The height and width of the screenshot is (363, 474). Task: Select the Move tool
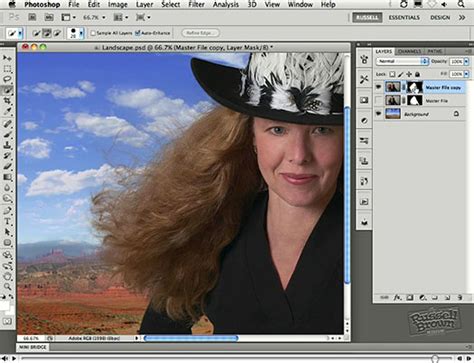(x=7, y=58)
